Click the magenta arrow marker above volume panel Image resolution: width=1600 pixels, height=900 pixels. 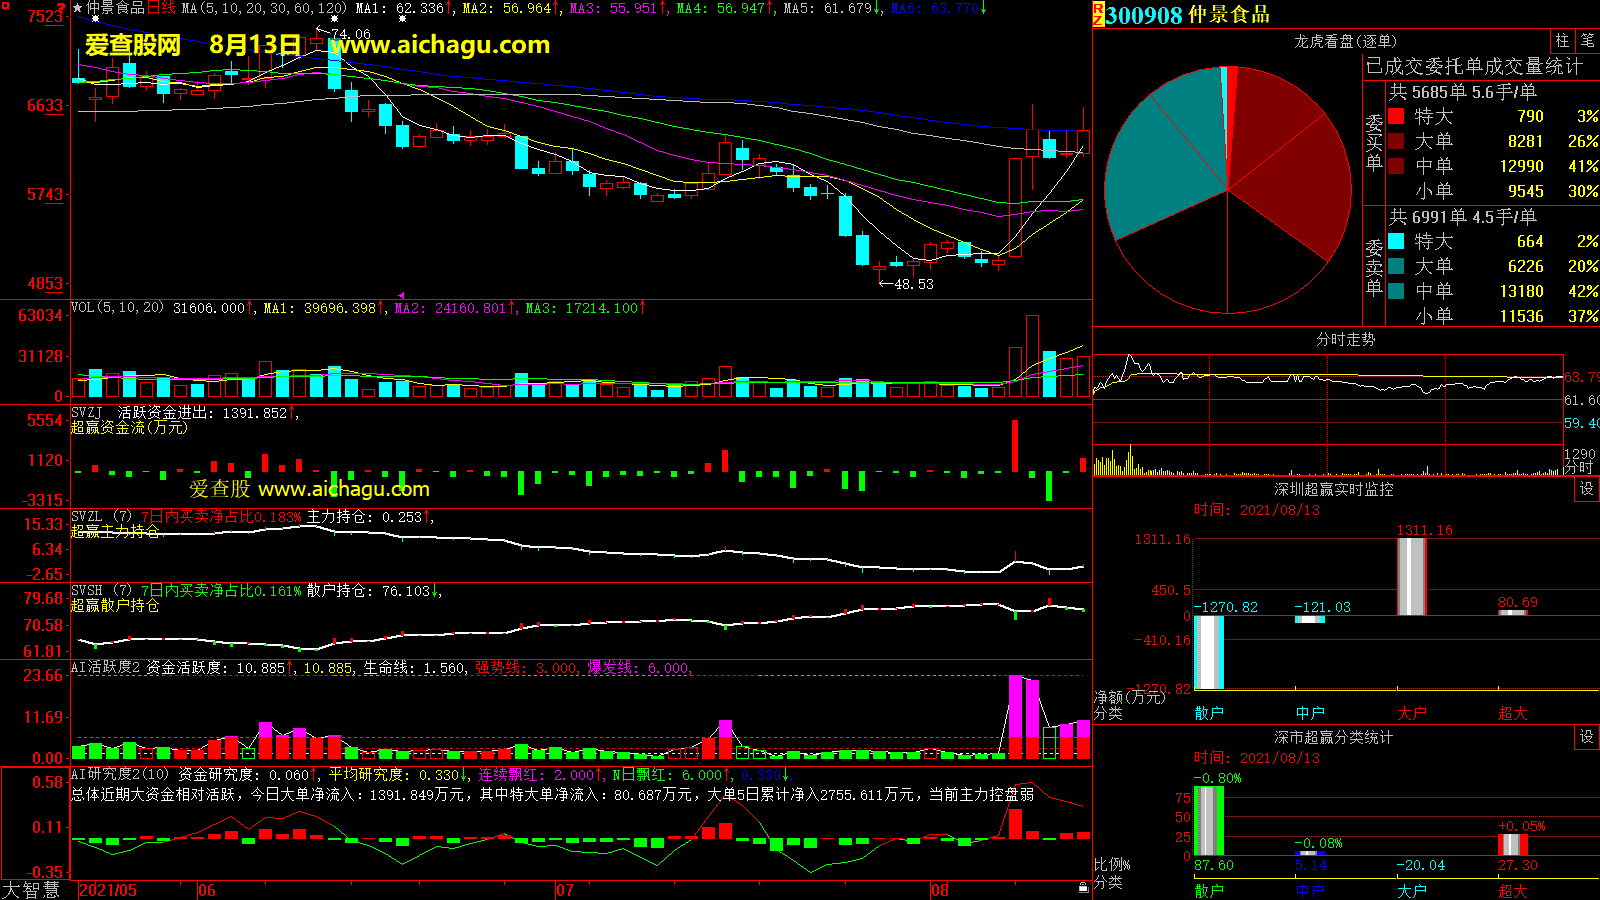pyautogui.click(x=401, y=296)
